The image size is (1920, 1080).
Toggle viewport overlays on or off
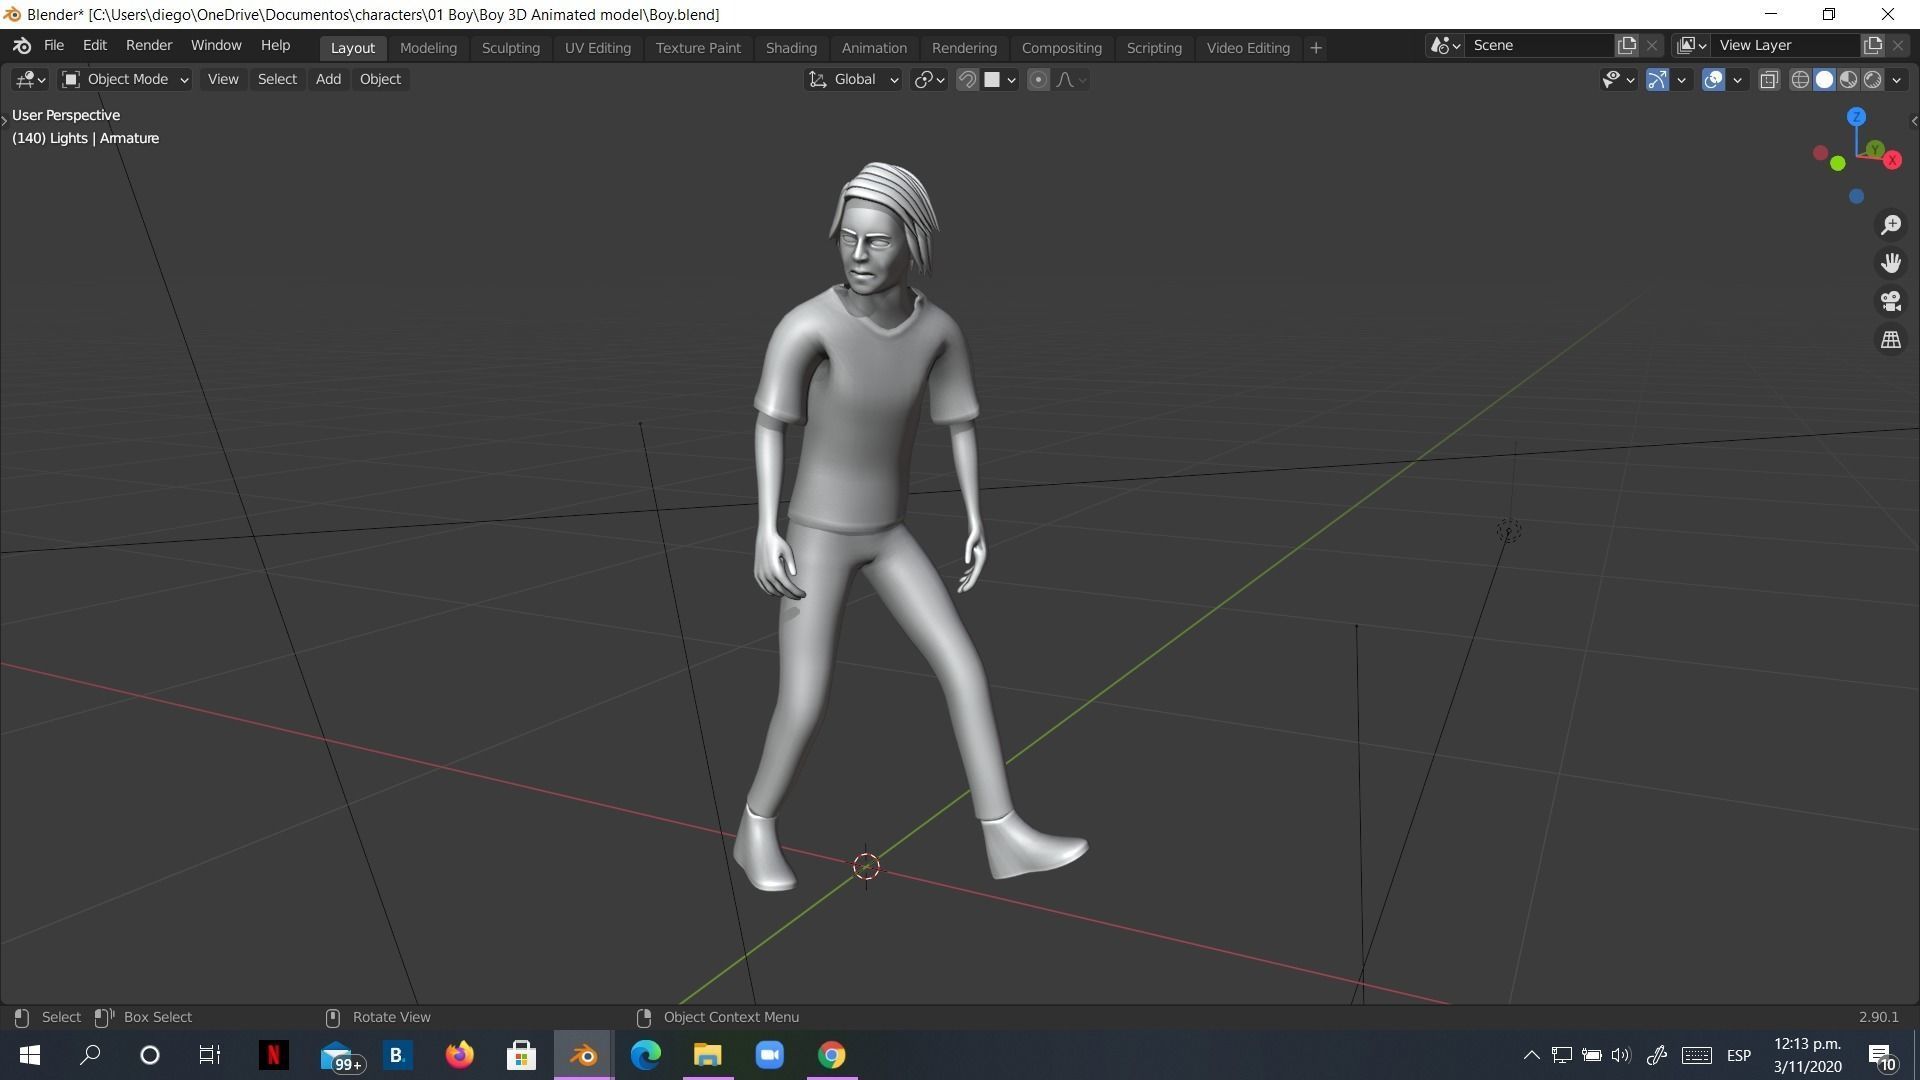click(x=1713, y=80)
